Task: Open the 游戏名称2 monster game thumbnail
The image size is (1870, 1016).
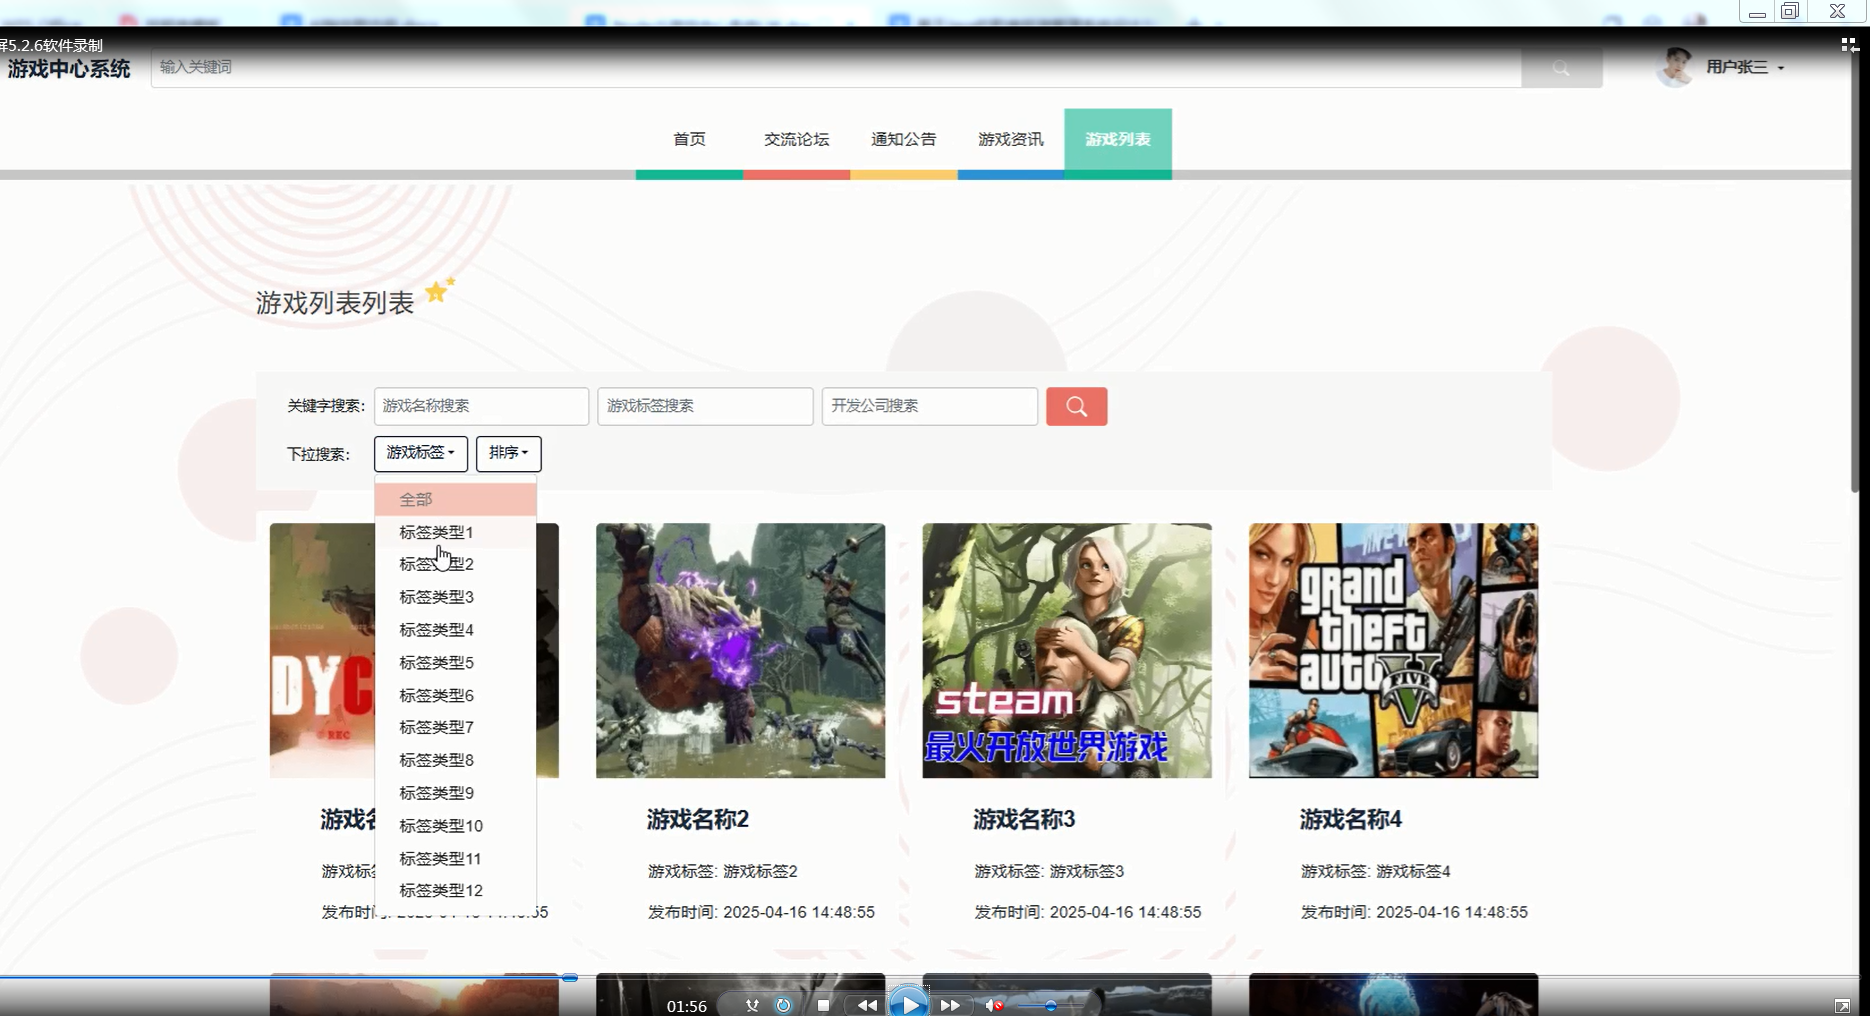Action: coord(740,651)
